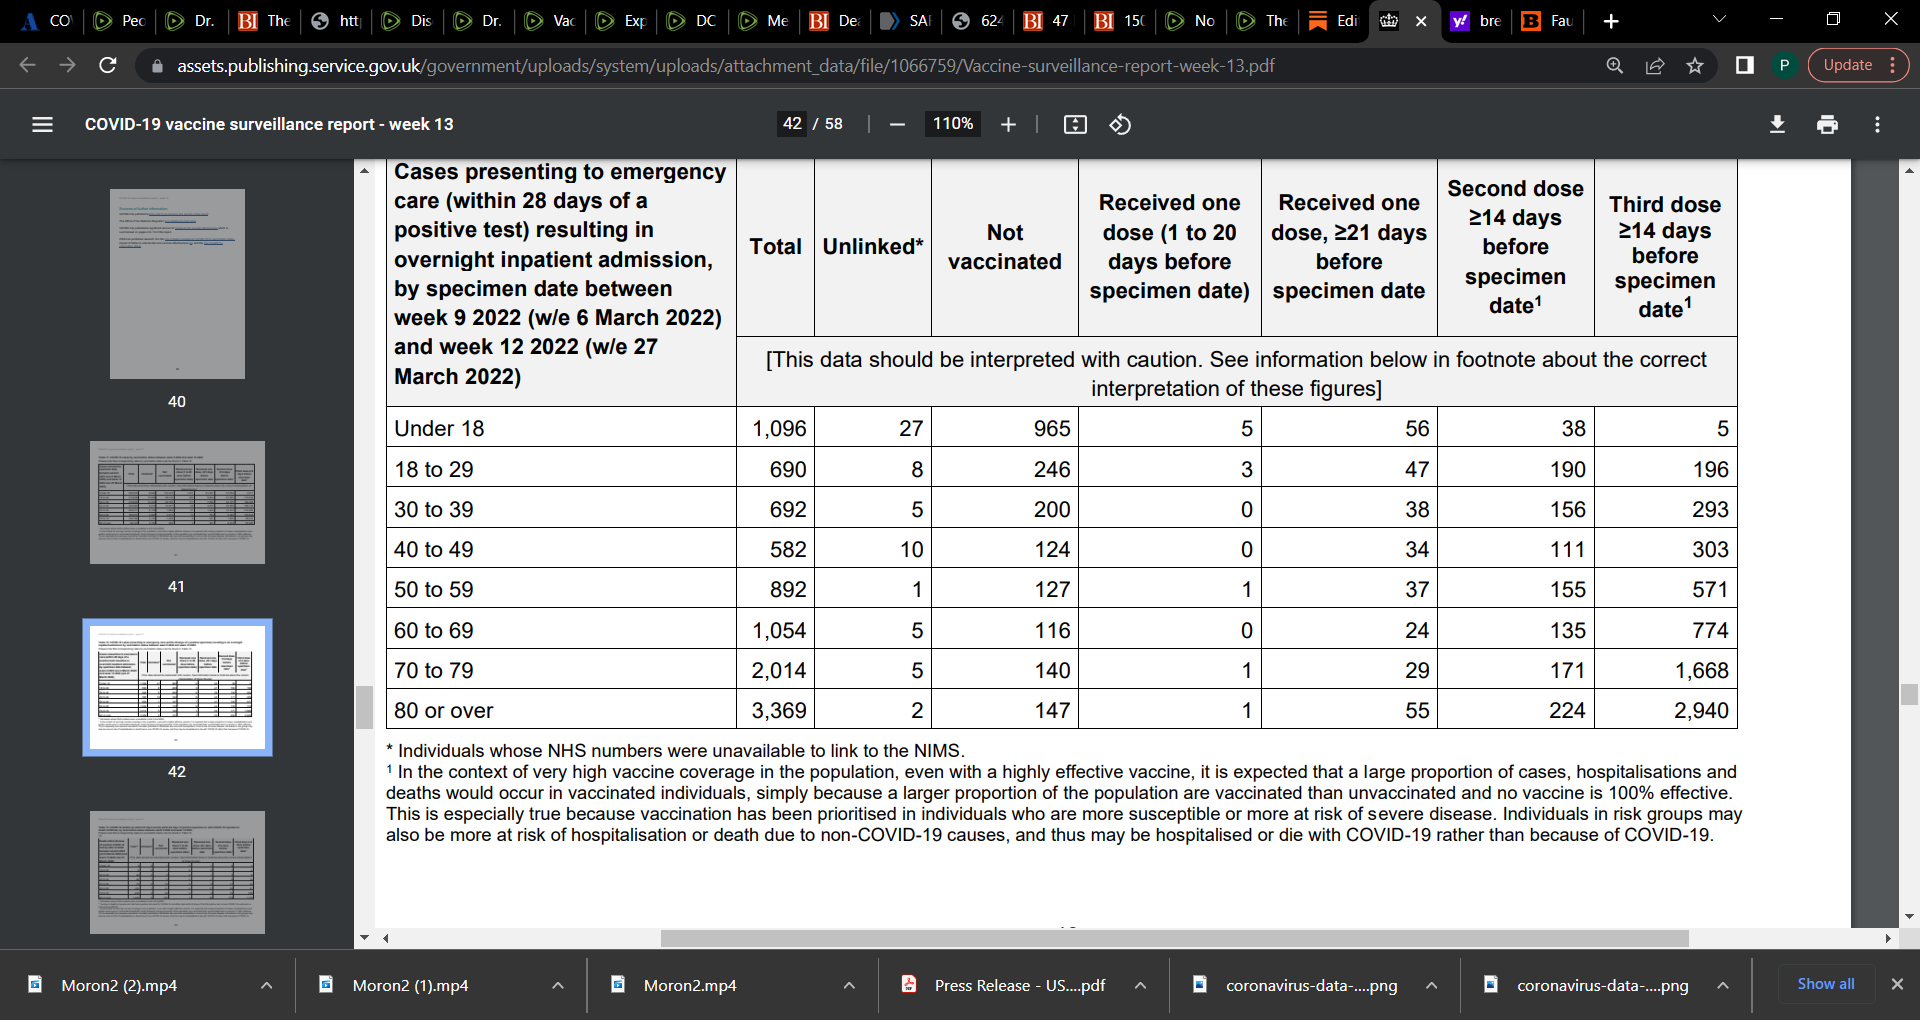
Task: Open the browser side panel
Action: point(1745,65)
